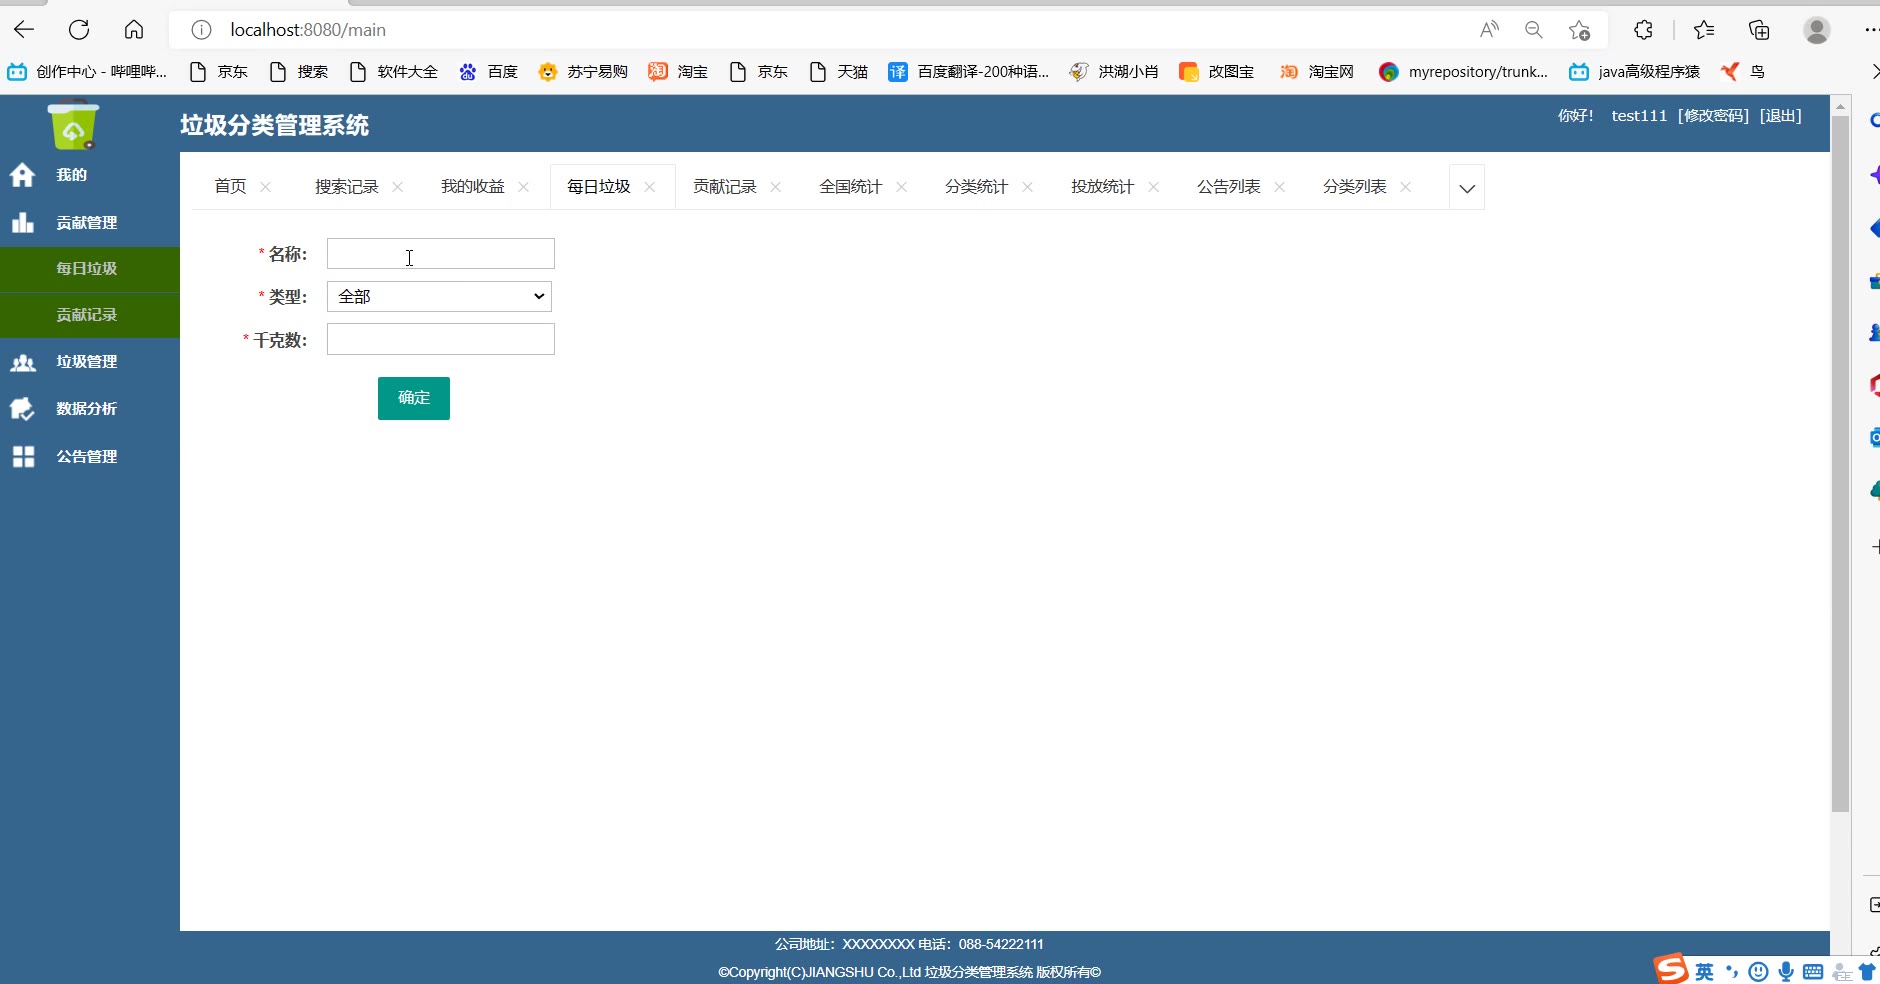Switch to the 投放统计 tab

tap(1102, 187)
